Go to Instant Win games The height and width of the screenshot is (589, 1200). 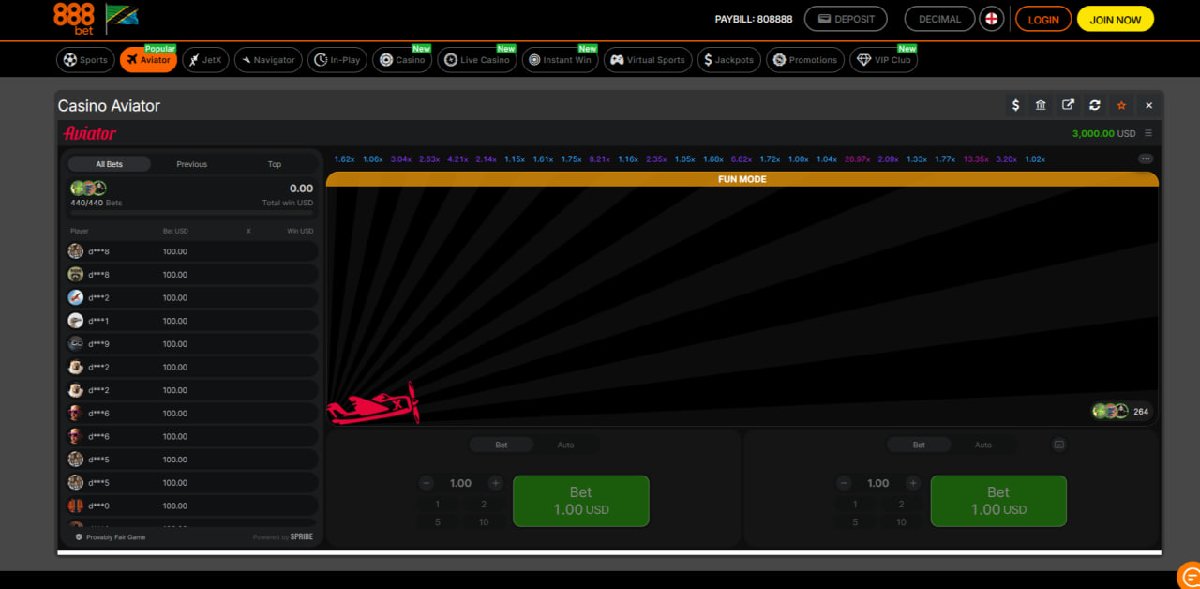tap(560, 60)
